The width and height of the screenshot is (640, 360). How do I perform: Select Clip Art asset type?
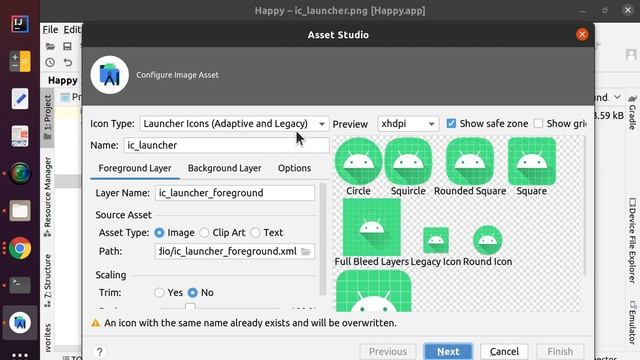click(204, 233)
